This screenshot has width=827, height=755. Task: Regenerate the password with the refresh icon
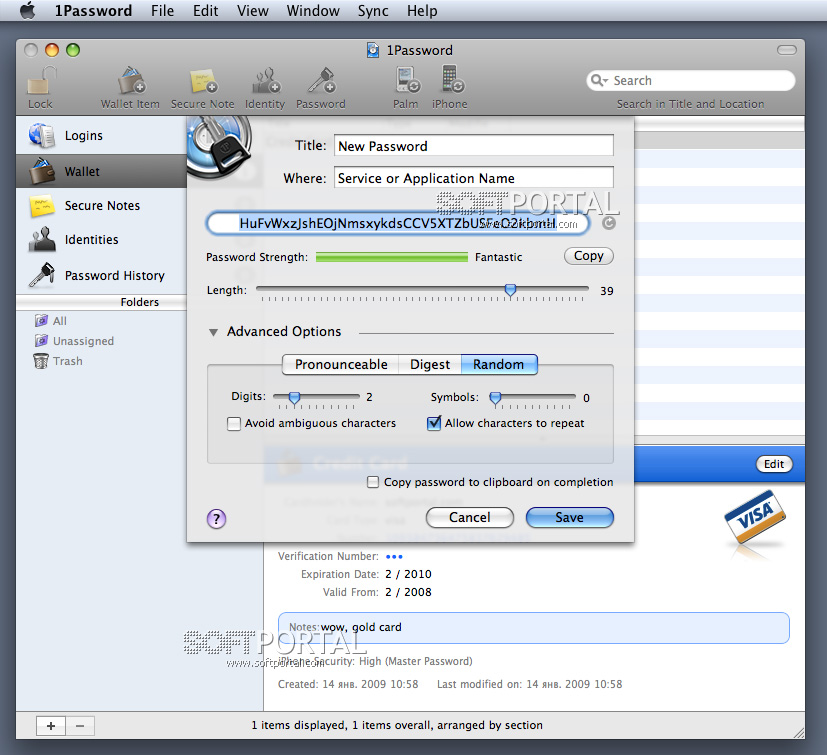tap(609, 223)
